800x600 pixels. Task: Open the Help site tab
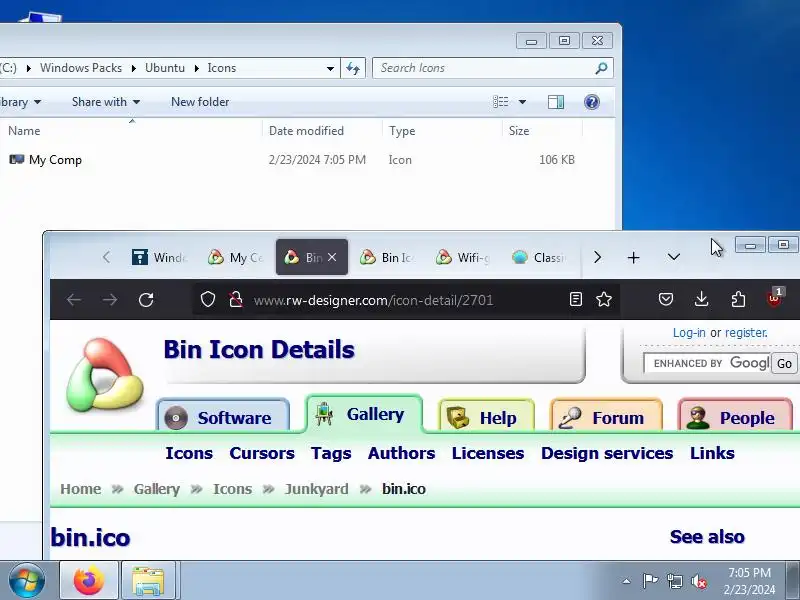click(486, 417)
